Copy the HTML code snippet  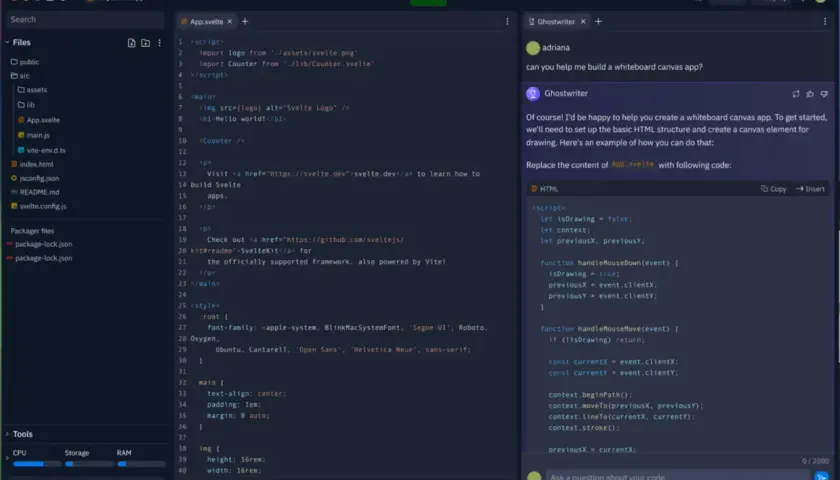(774, 189)
